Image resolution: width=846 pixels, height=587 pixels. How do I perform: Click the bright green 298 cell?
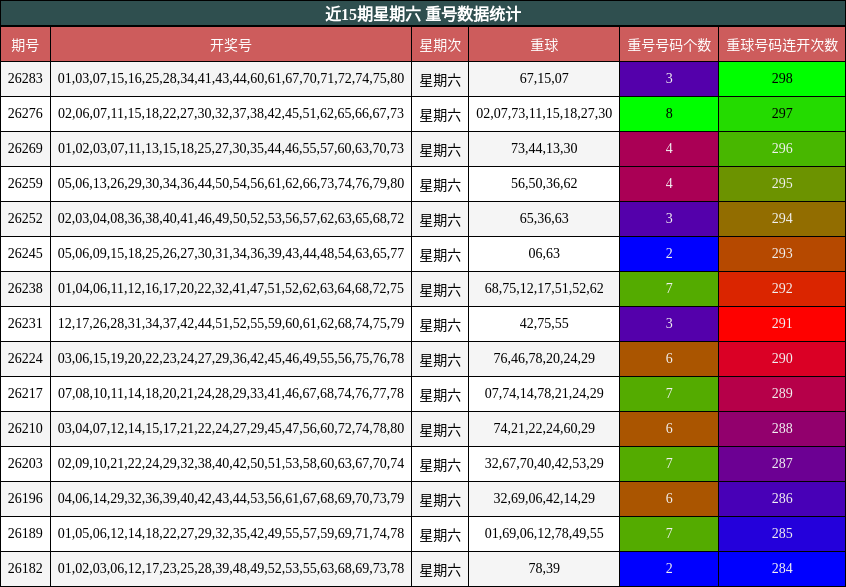coord(782,79)
